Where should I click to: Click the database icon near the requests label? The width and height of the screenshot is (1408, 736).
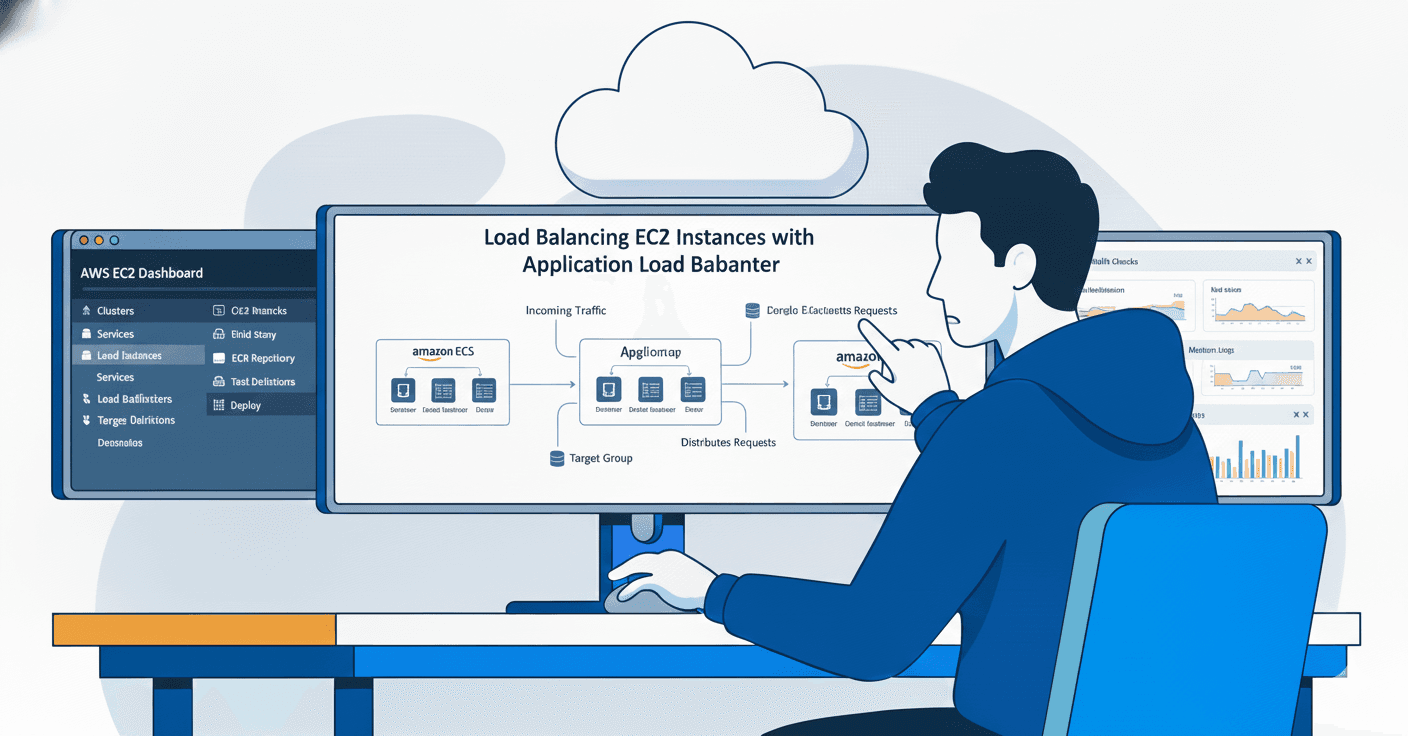coord(751,310)
